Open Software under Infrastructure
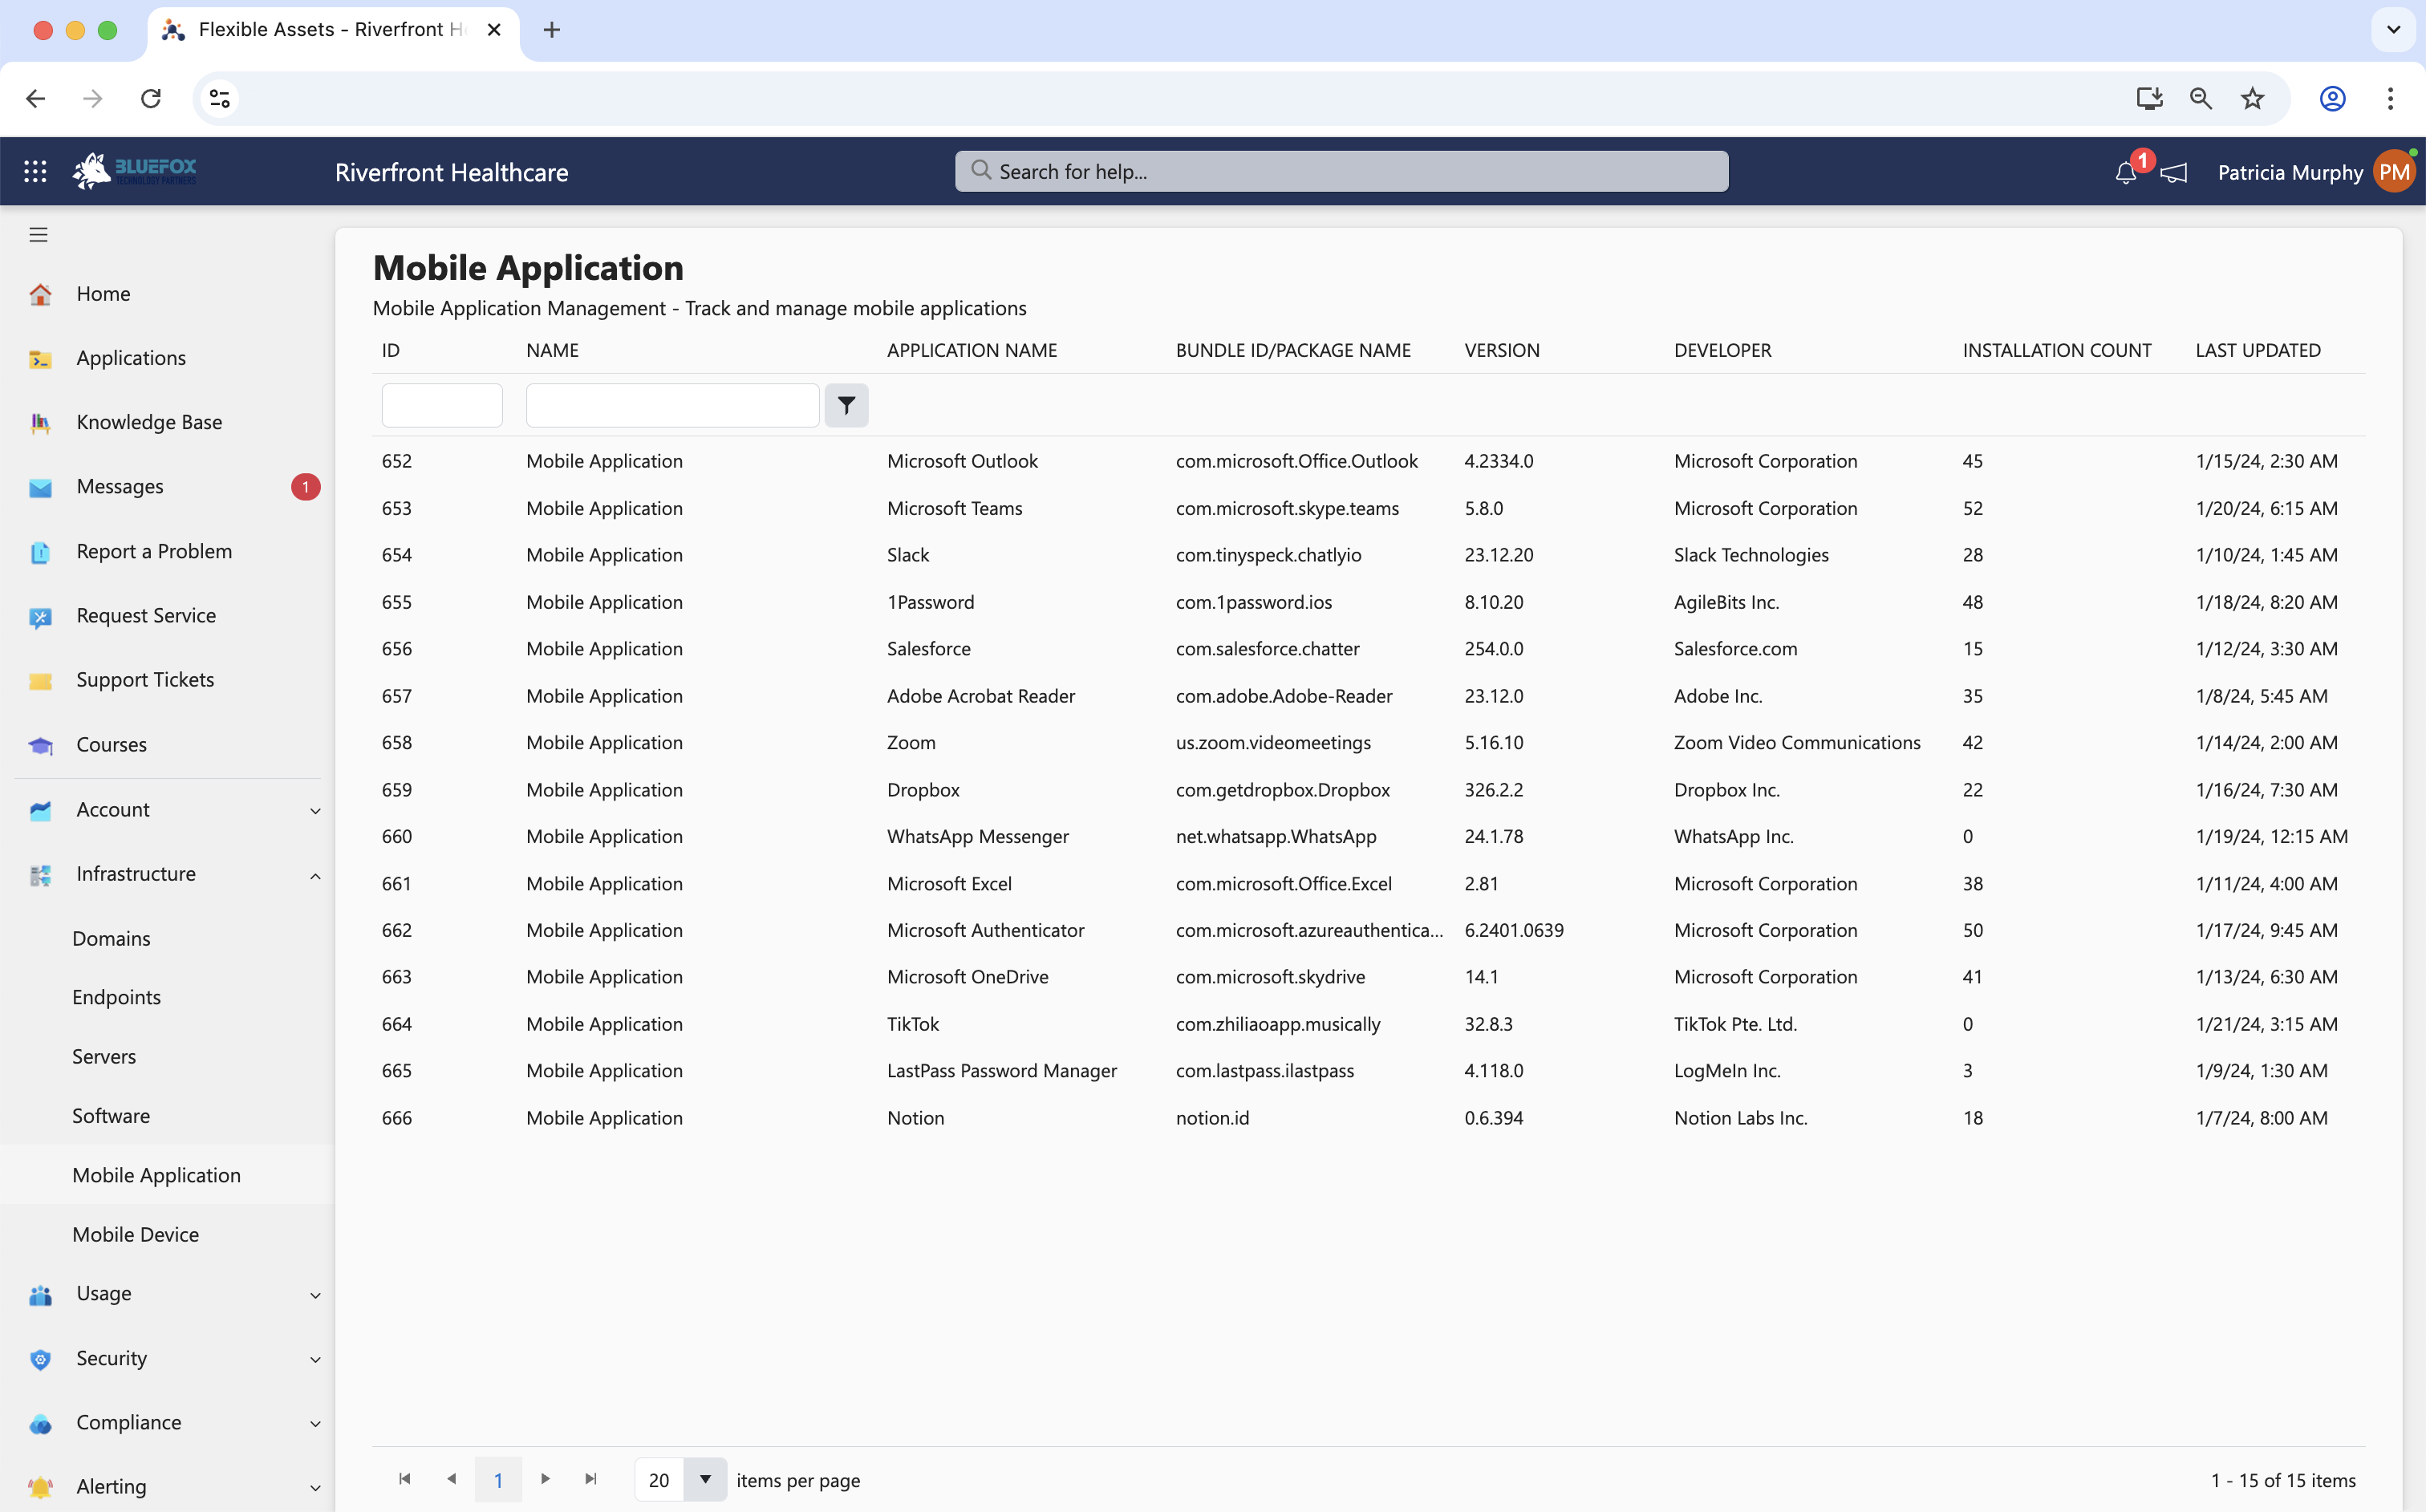The height and width of the screenshot is (1512, 2426). [111, 1116]
